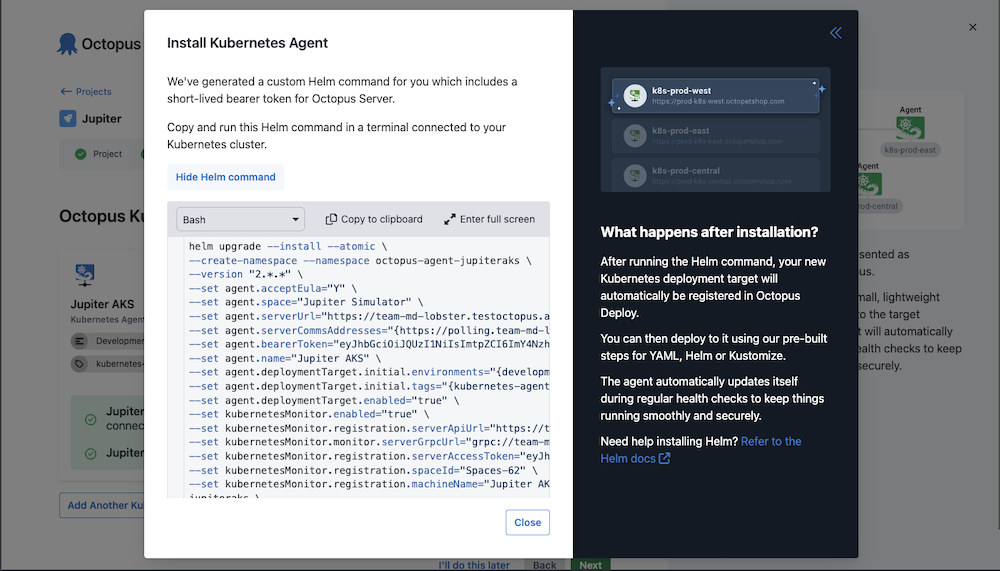Open the Refer to the Helm docs link

coord(700,450)
